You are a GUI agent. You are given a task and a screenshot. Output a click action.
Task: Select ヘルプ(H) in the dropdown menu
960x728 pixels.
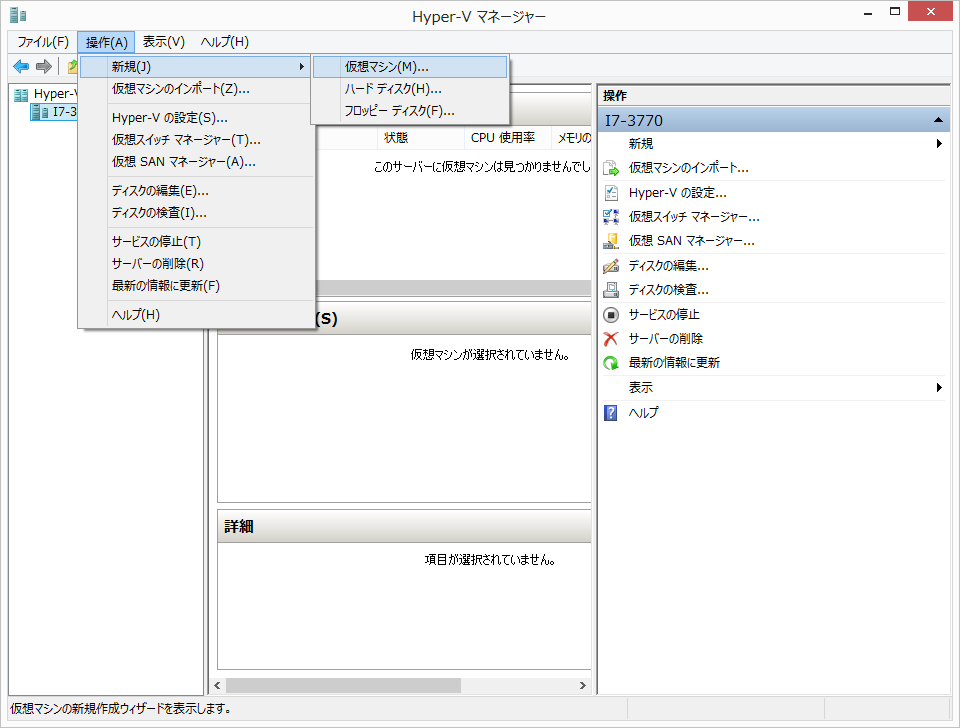[195, 315]
